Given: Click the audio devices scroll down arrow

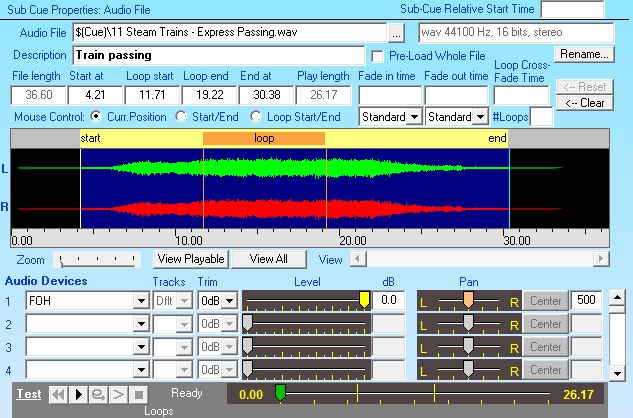Looking at the screenshot, I should click(x=617, y=373).
